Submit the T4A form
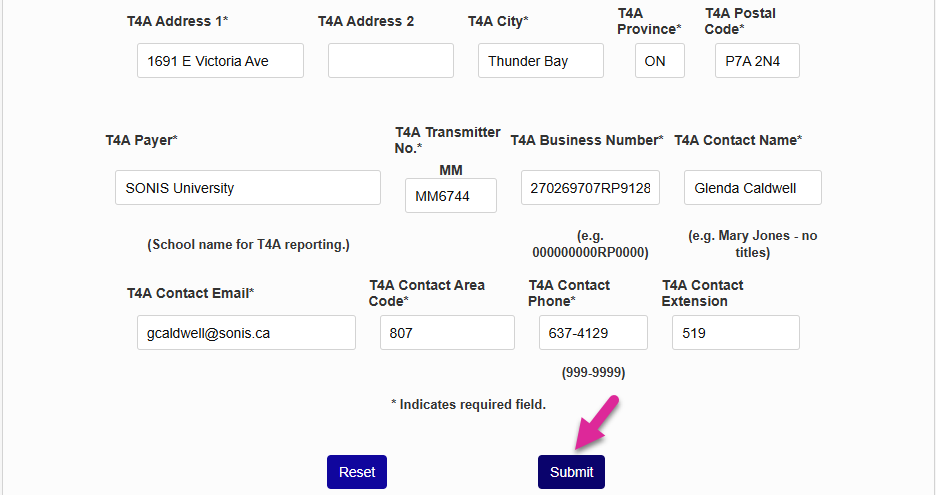This screenshot has width=936, height=495. click(571, 472)
